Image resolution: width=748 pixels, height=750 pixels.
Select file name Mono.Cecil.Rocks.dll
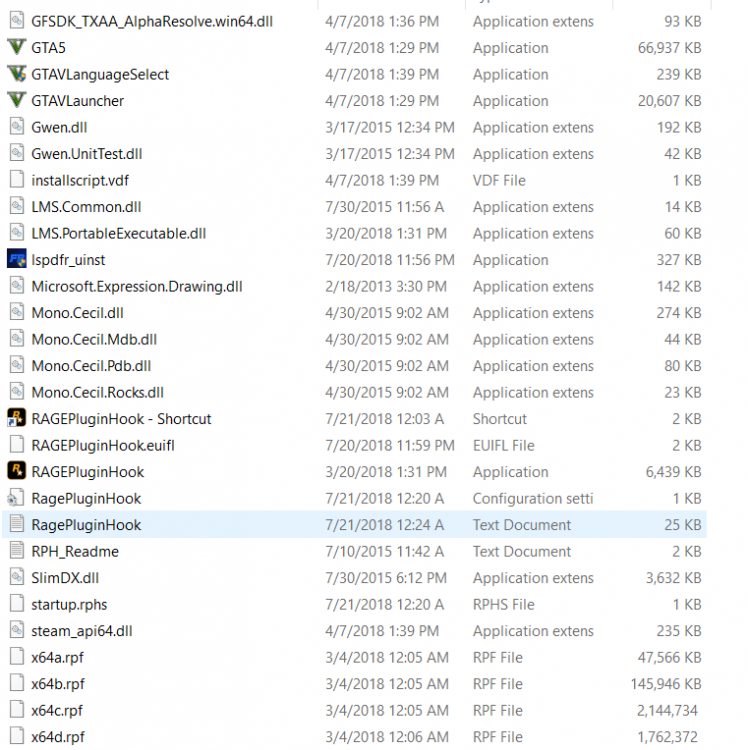[x=98, y=393]
